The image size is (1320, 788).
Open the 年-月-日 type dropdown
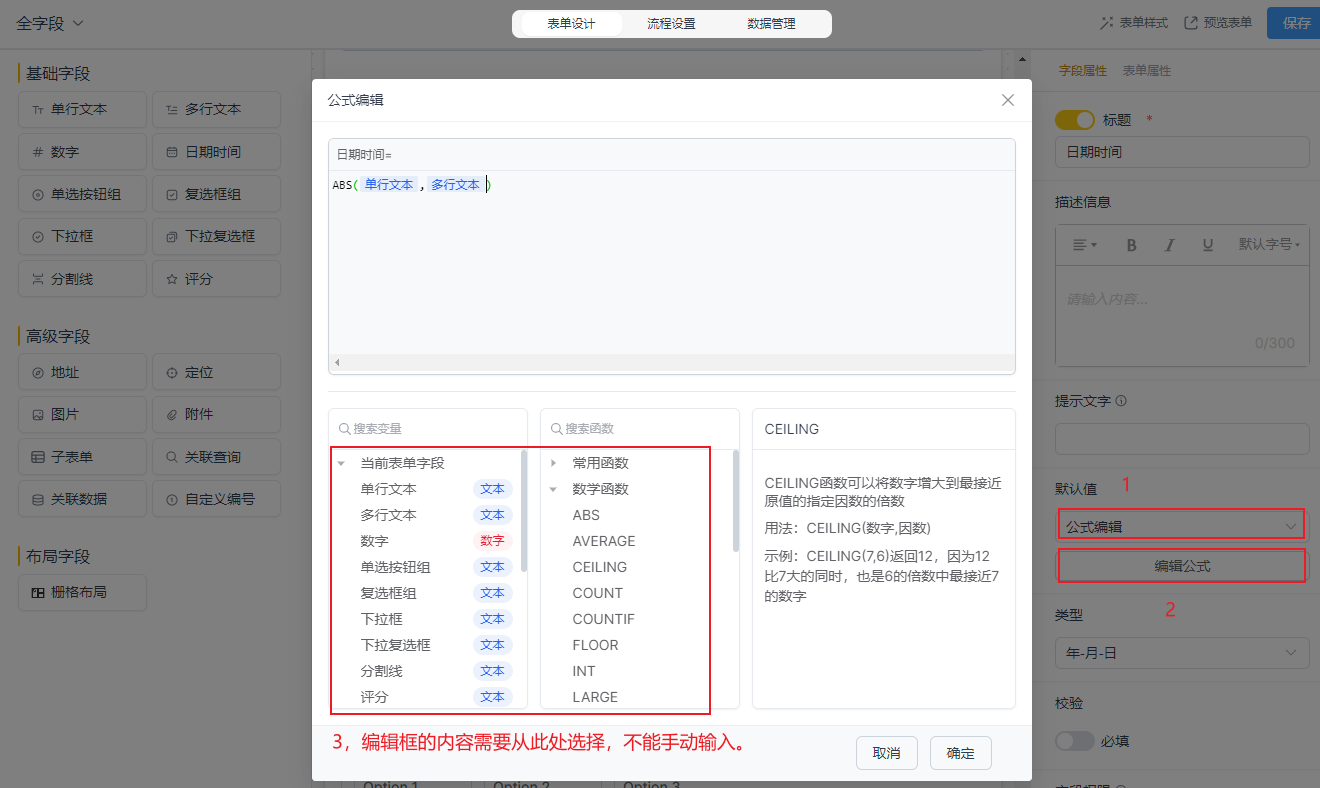click(1182, 653)
